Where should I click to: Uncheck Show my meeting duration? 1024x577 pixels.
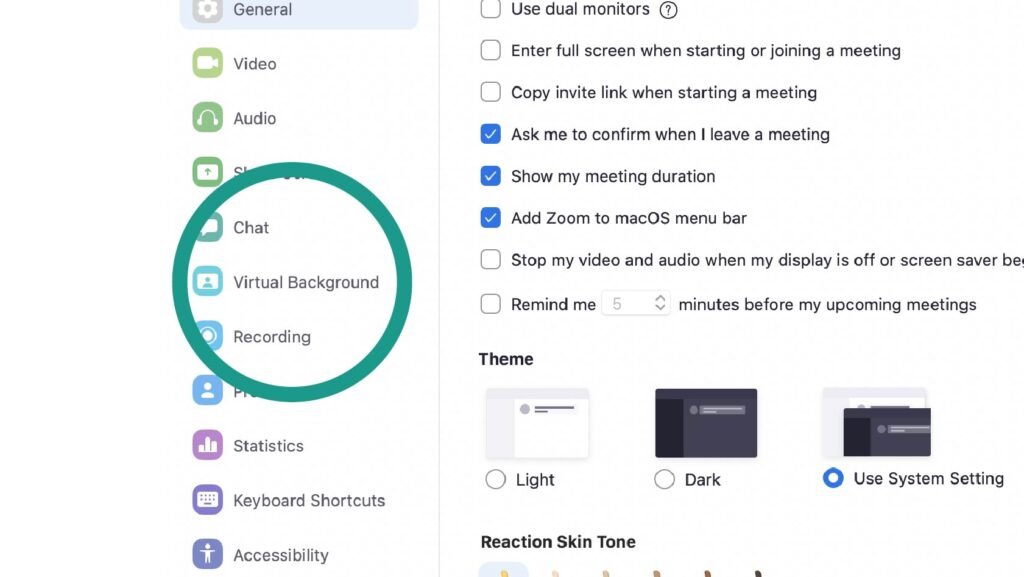(490, 176)
